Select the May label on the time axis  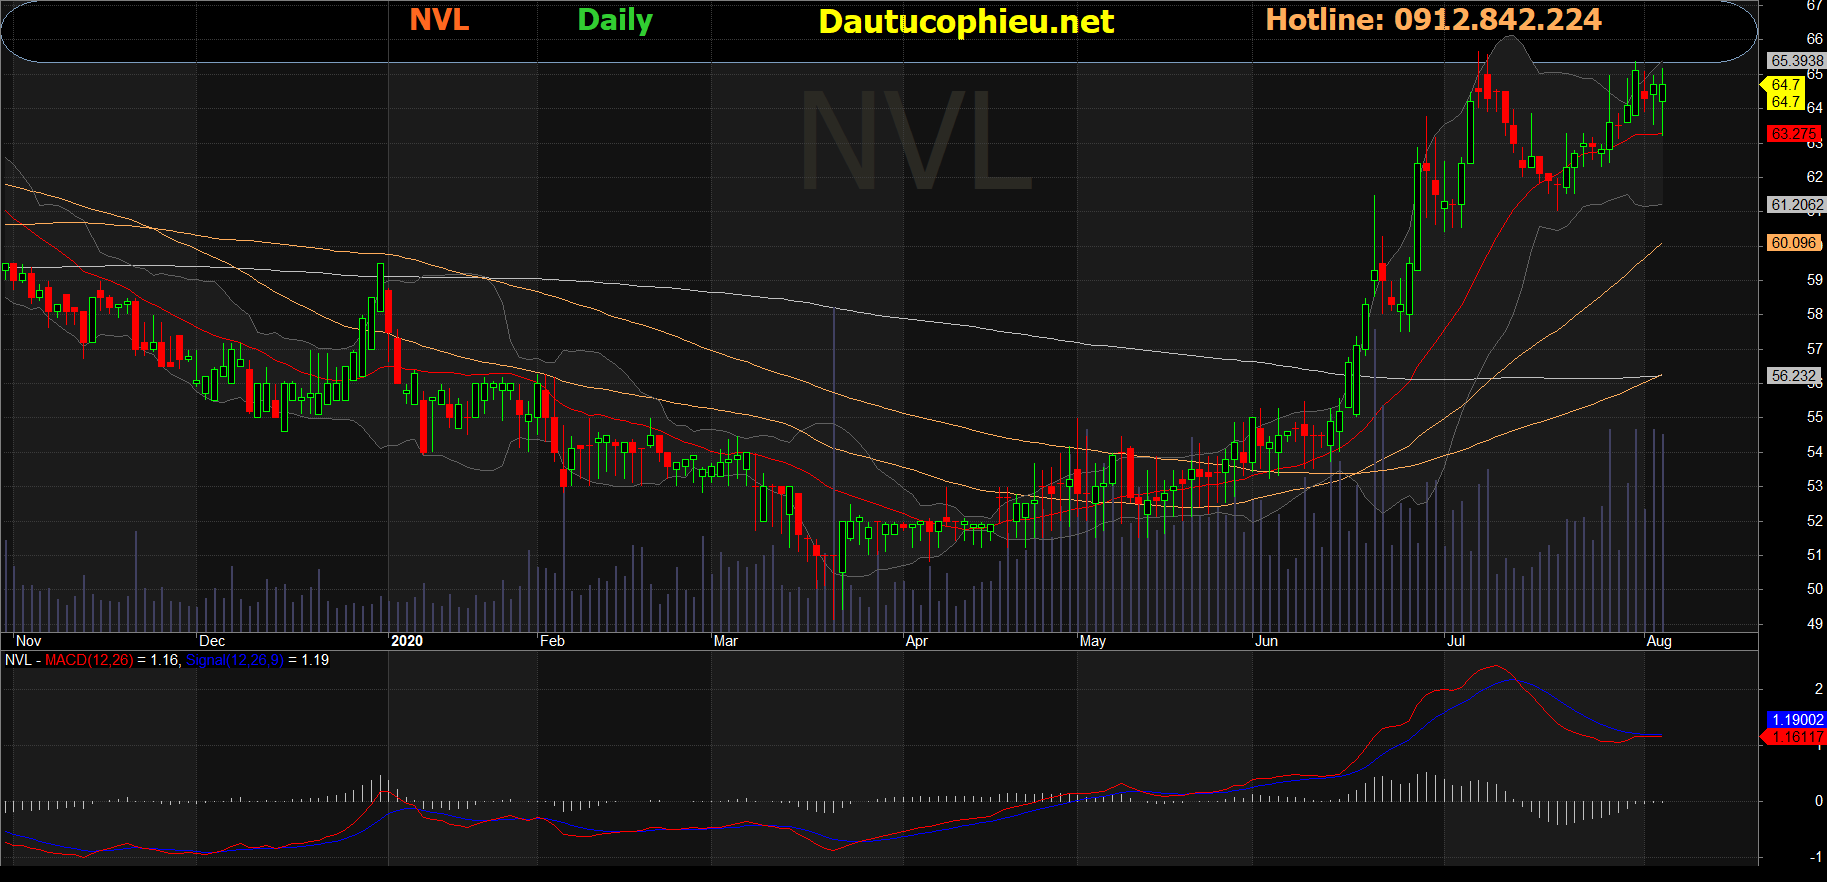coord(1093,641)
